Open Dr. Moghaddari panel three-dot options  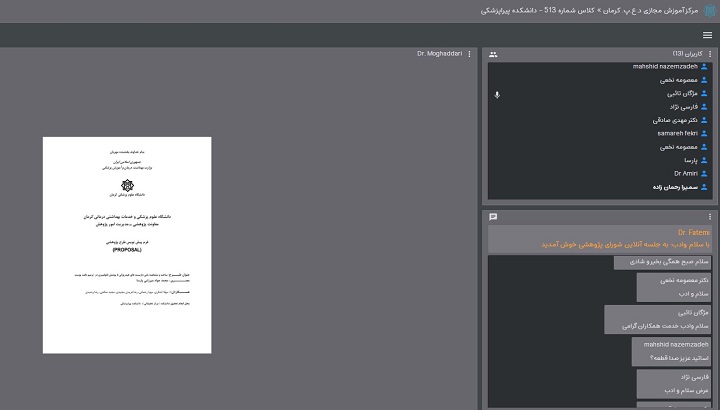469,54
